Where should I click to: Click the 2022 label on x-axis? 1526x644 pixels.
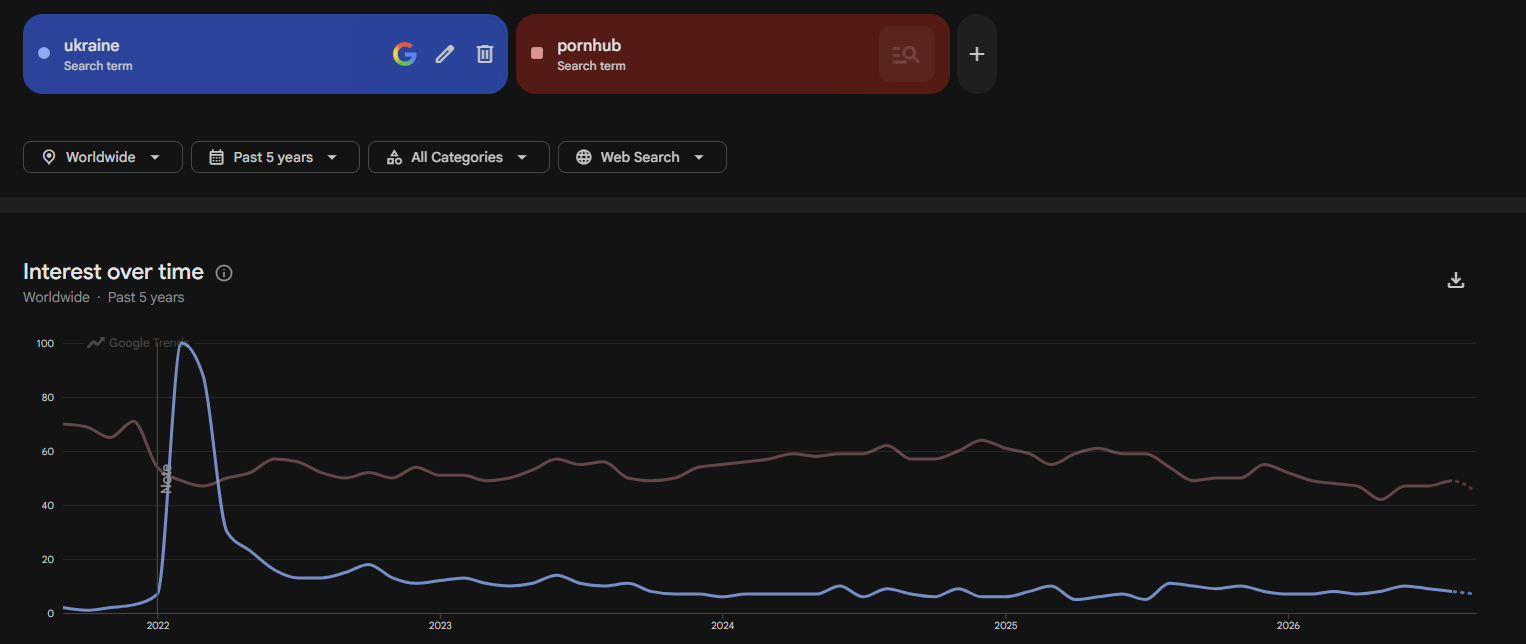pyautogui.click(x=158, y=626)
